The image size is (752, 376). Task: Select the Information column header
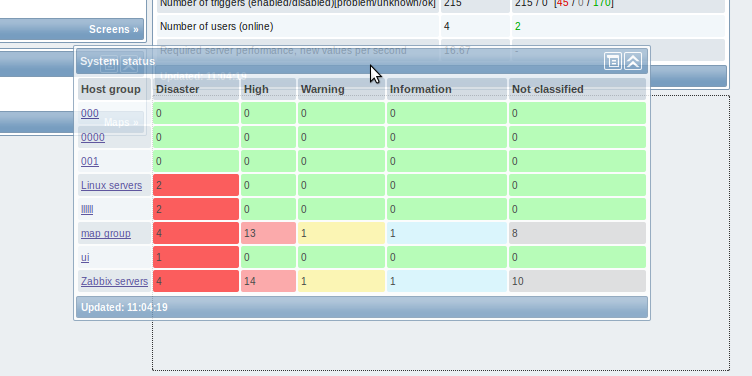coord(446,89)
